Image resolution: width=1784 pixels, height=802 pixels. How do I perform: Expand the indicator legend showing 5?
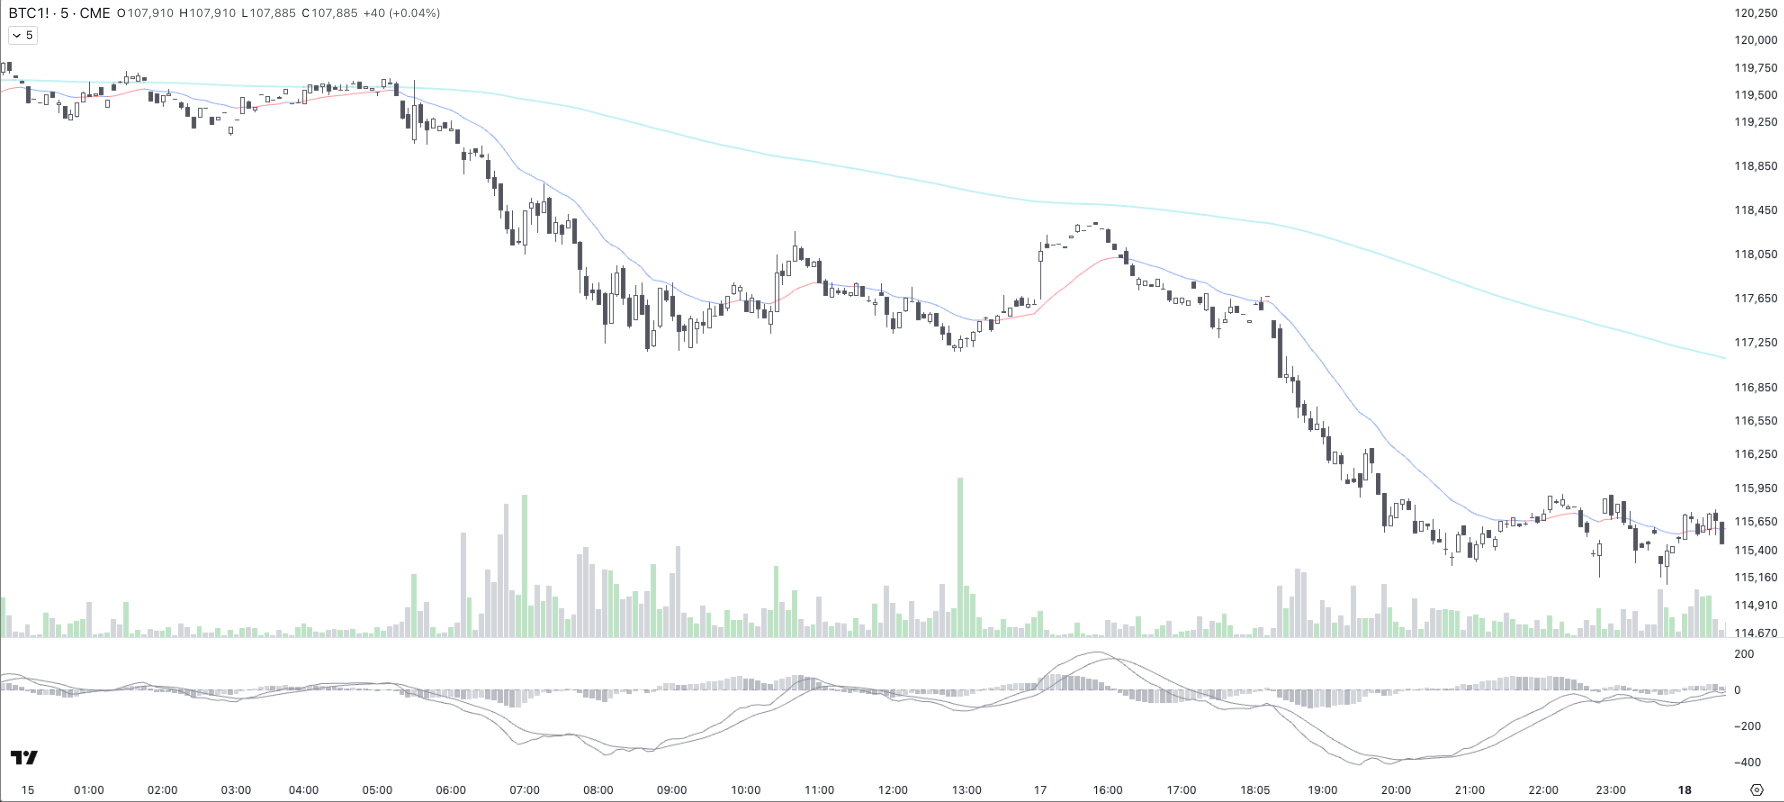coord(22,35)
